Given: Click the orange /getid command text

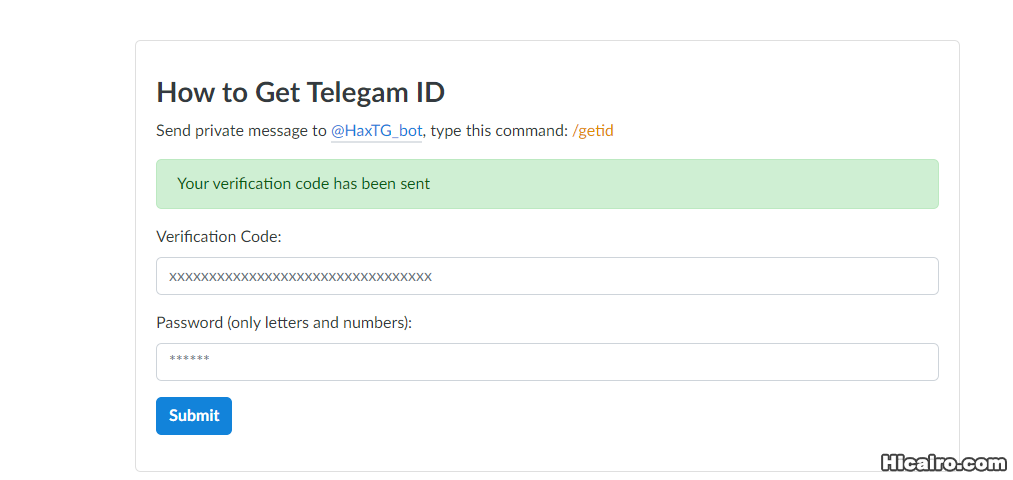Looking at the screenshot, I should pos(593,131).
